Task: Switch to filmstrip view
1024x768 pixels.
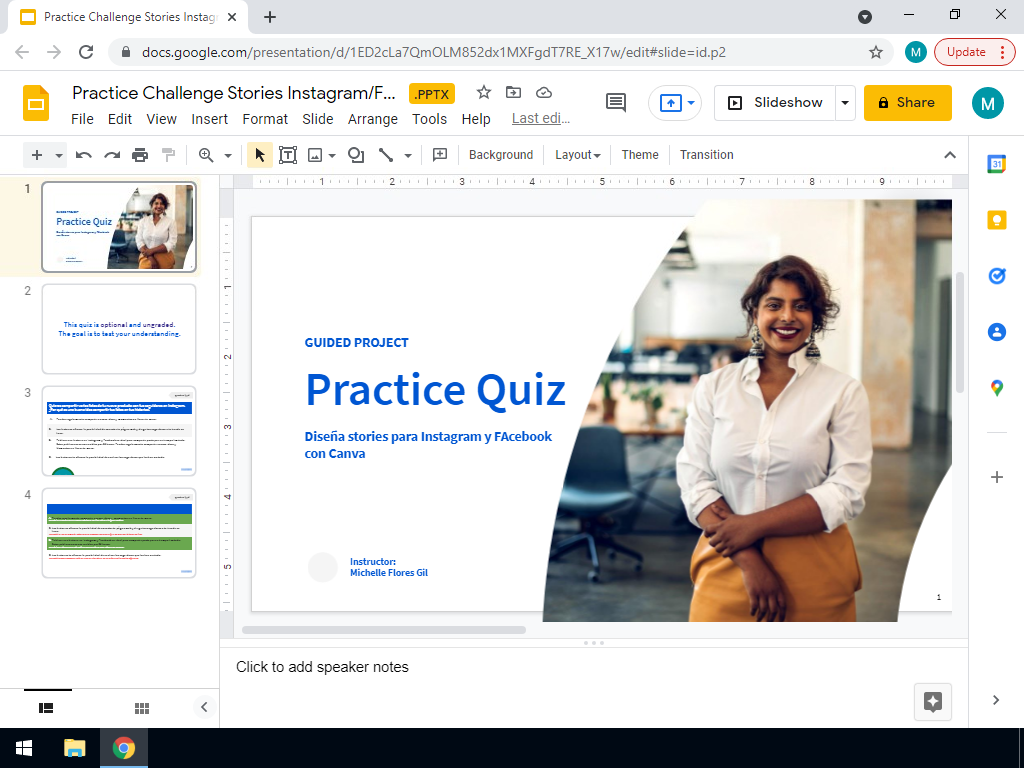Action: (x=46, y=708)
